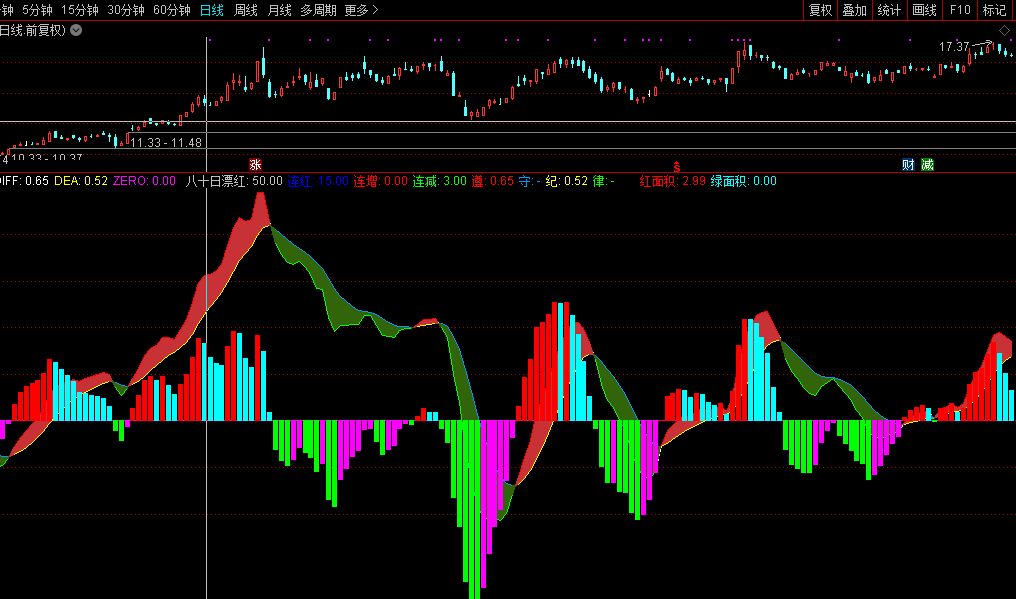Click the 复权 button

coord(821,10)
